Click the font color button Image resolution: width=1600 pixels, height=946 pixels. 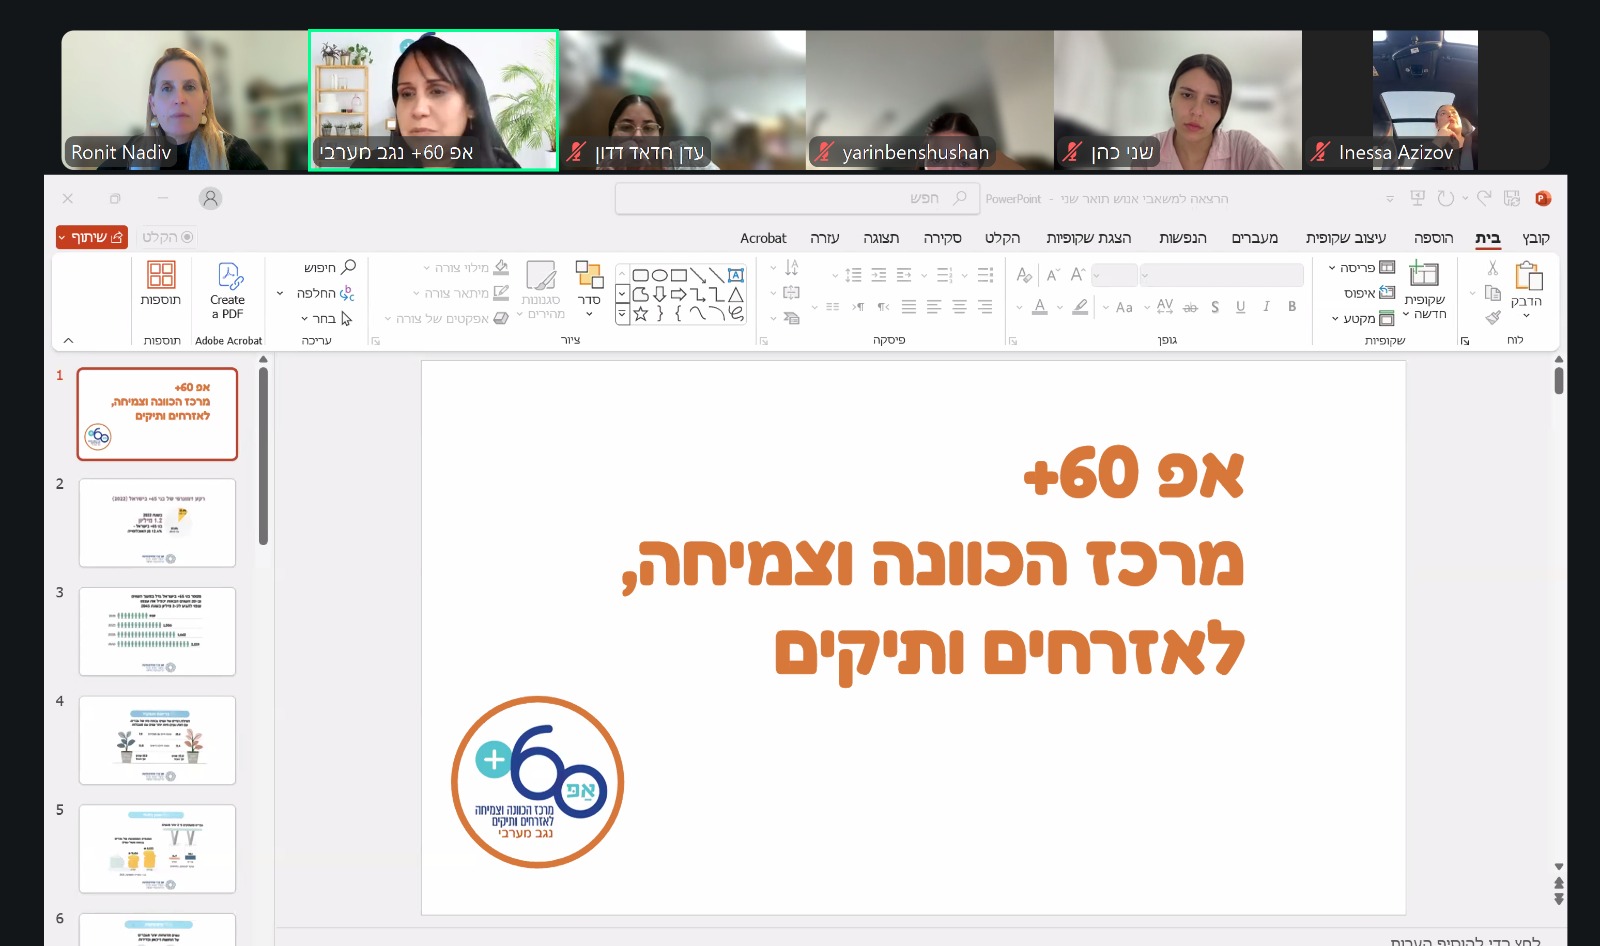point(1040,307)
